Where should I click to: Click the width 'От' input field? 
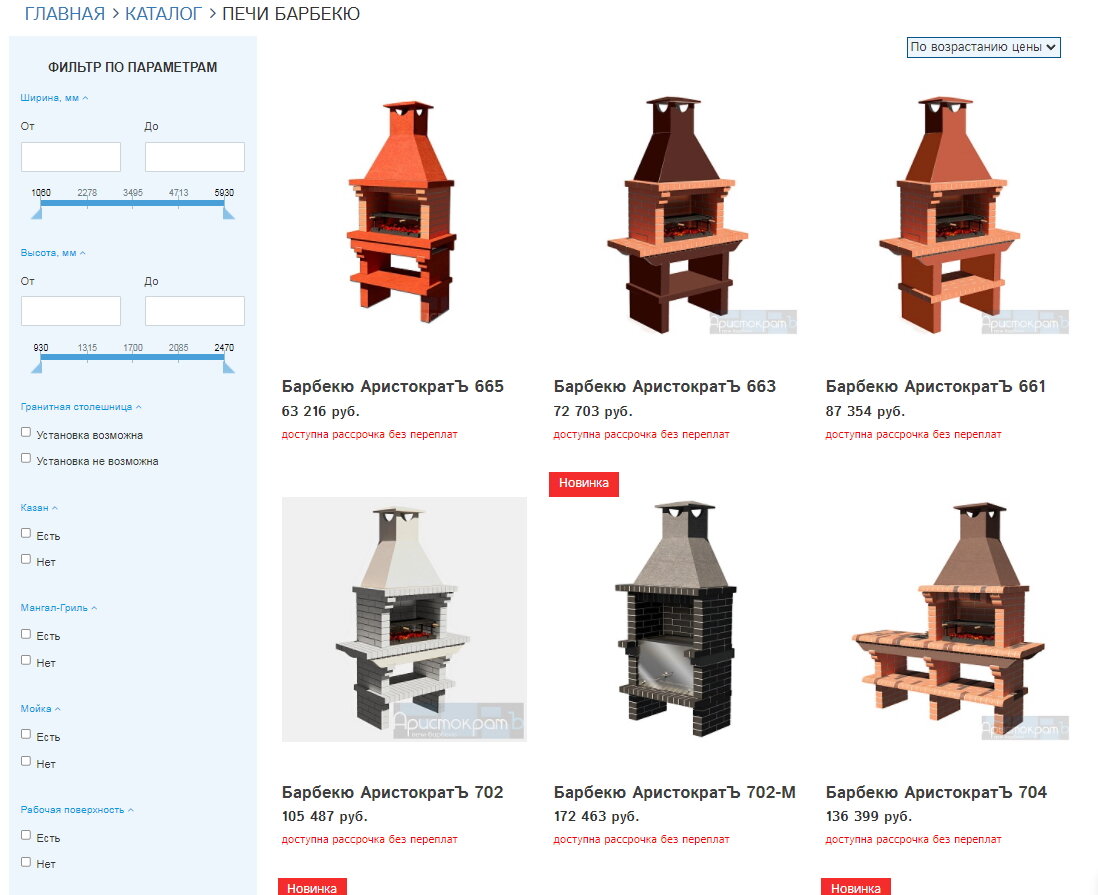(x=71, y=157)
